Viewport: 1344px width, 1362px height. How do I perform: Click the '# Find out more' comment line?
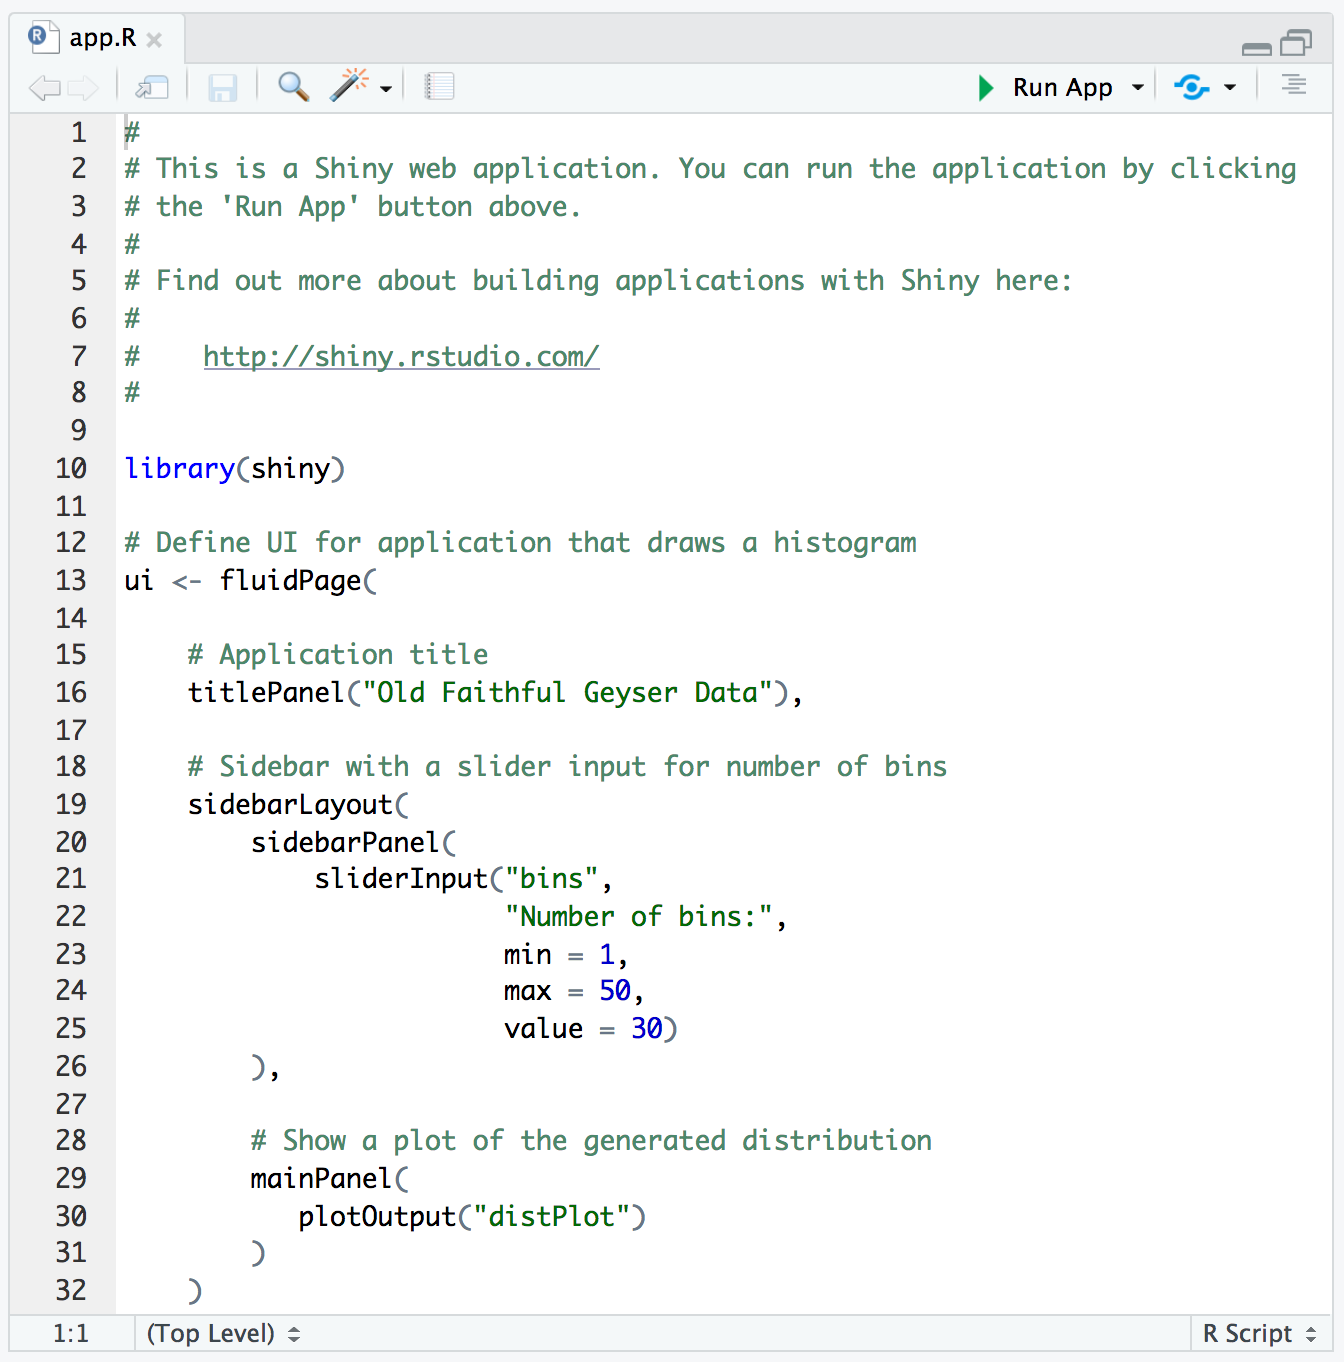click(598, 280)
